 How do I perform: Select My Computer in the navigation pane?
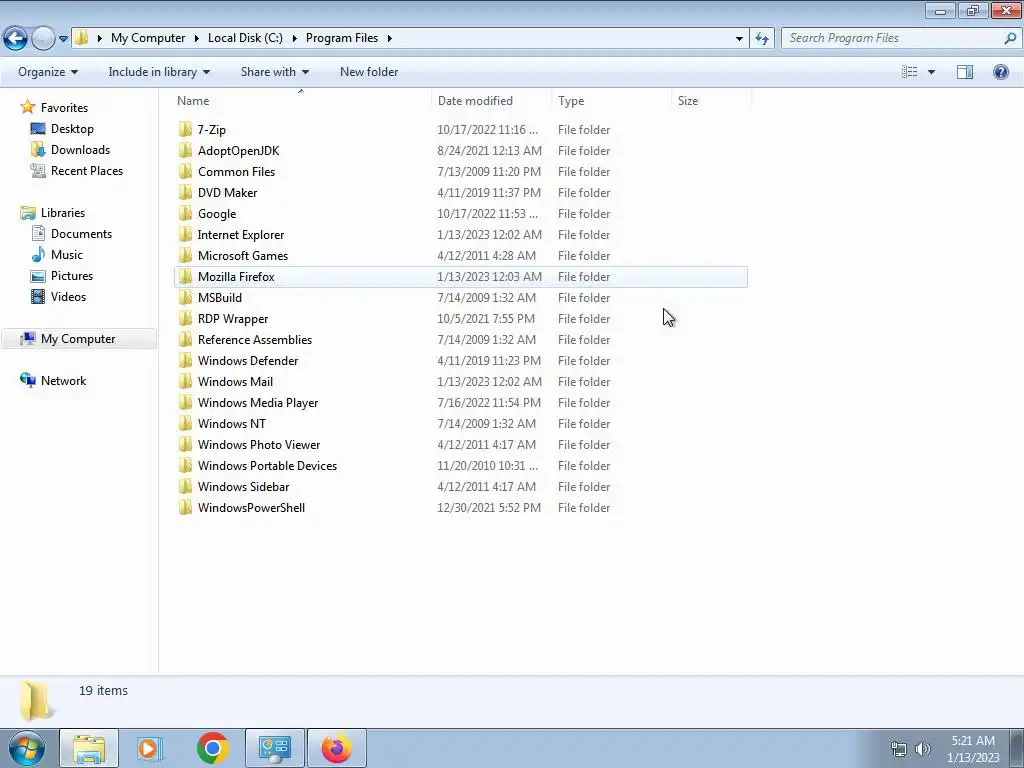coord(78,339)
